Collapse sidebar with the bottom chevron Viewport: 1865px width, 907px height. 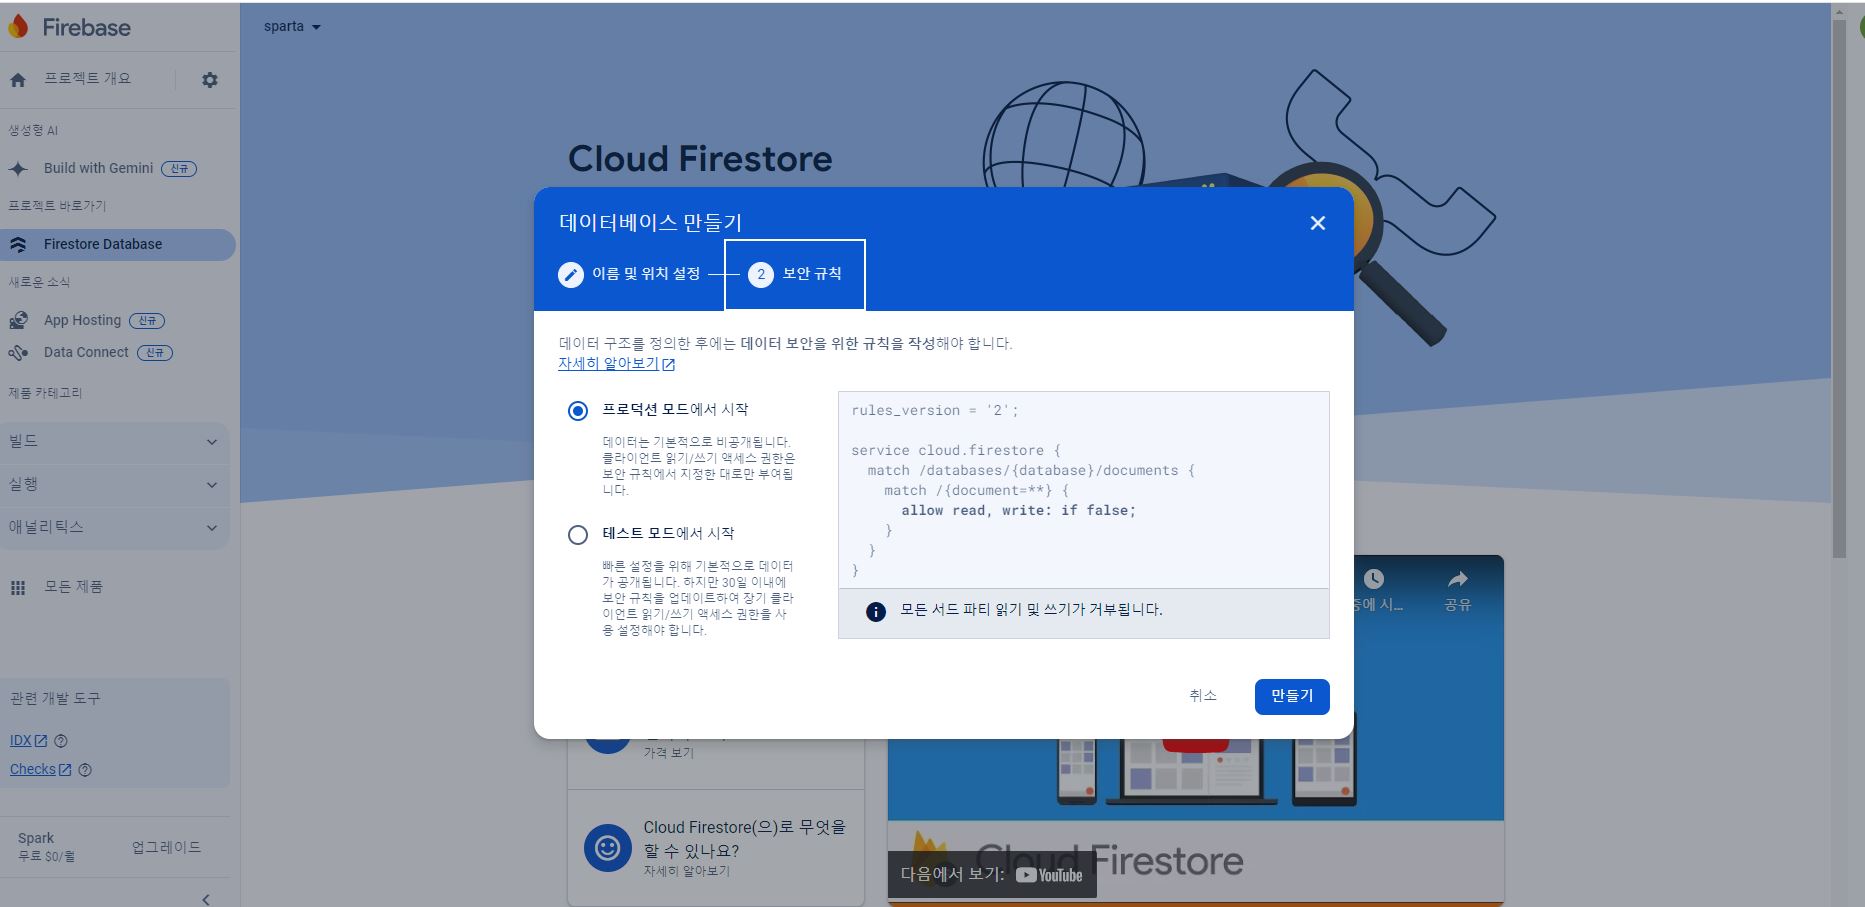[206, 899]
